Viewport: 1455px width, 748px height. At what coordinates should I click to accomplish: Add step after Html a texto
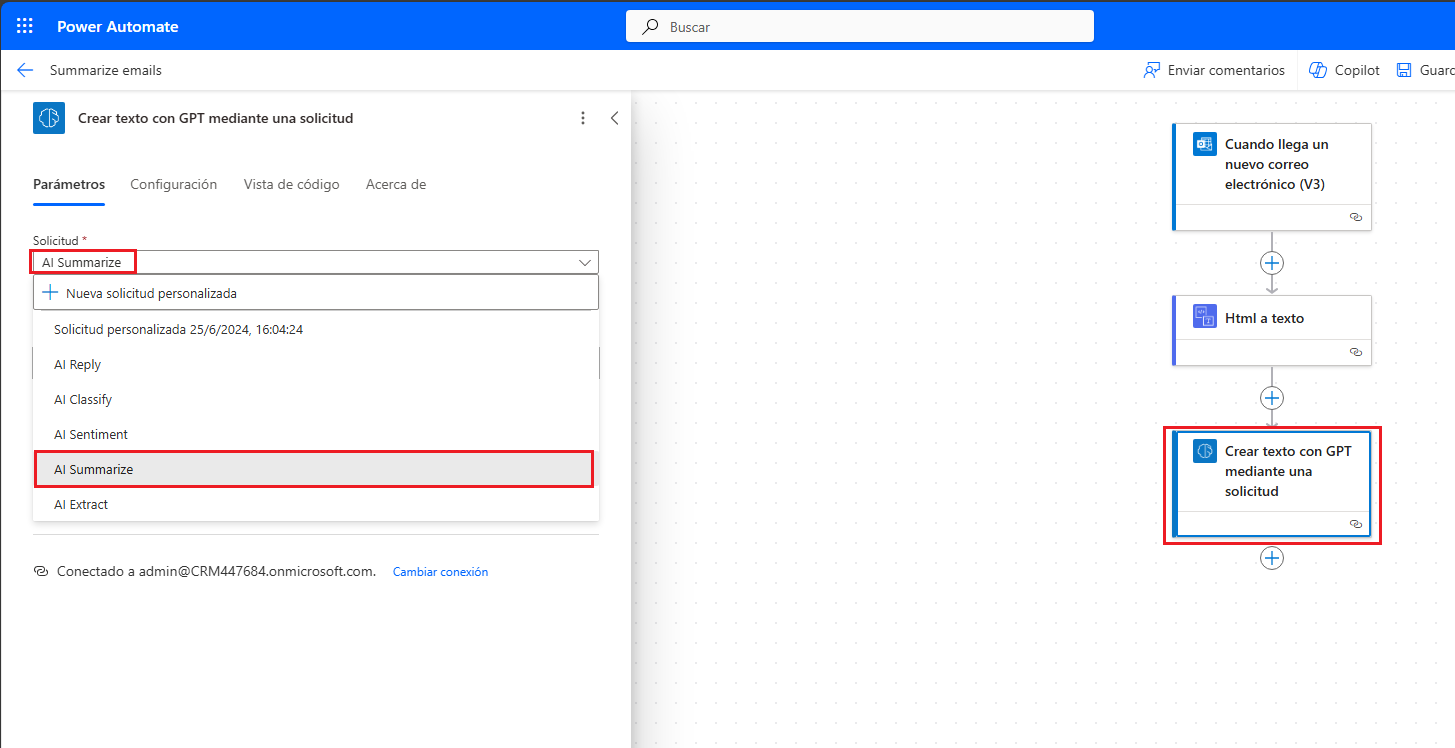pos(1272,398)
